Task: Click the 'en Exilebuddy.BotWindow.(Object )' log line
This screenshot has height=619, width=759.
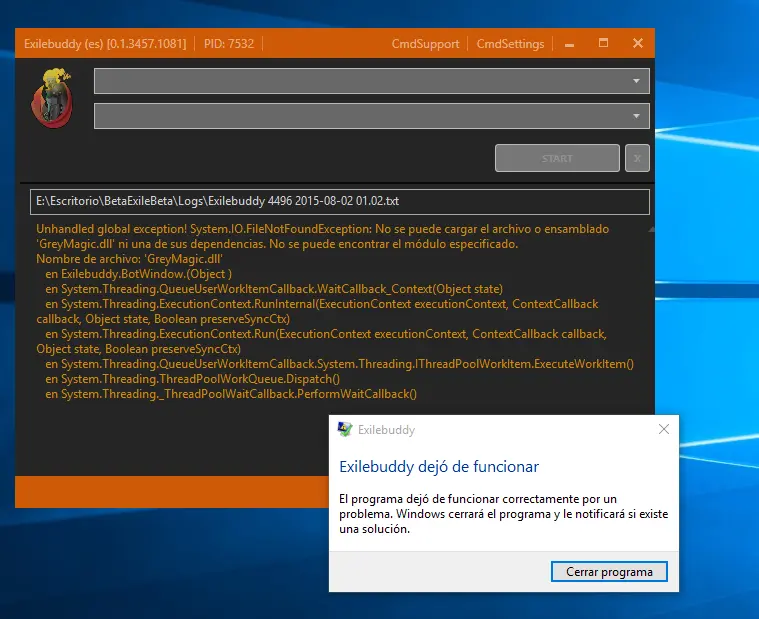Action: [x=138, y=274]
